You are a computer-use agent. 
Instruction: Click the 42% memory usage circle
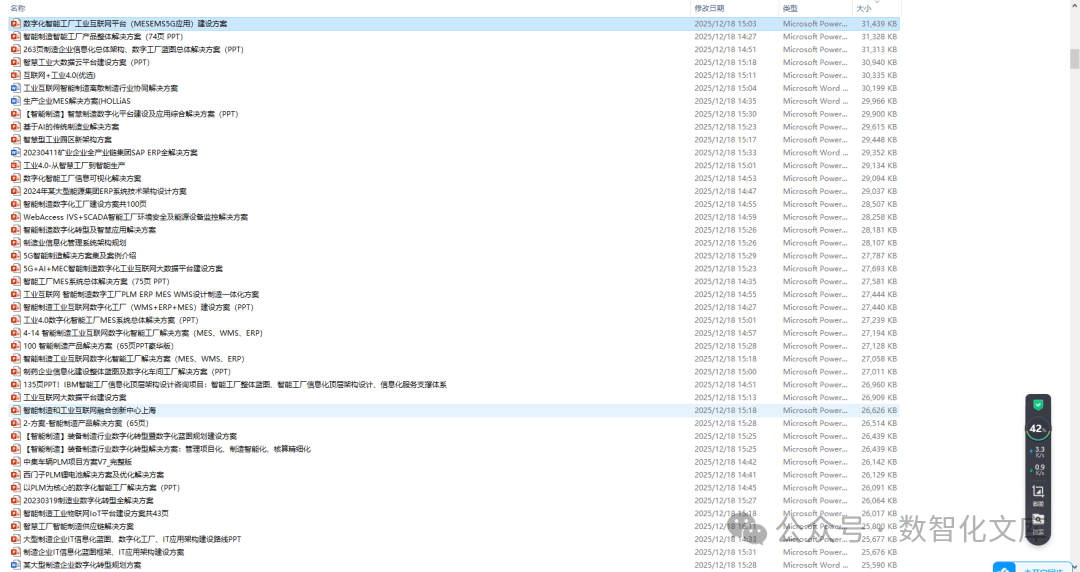[x=1037, y=429]
